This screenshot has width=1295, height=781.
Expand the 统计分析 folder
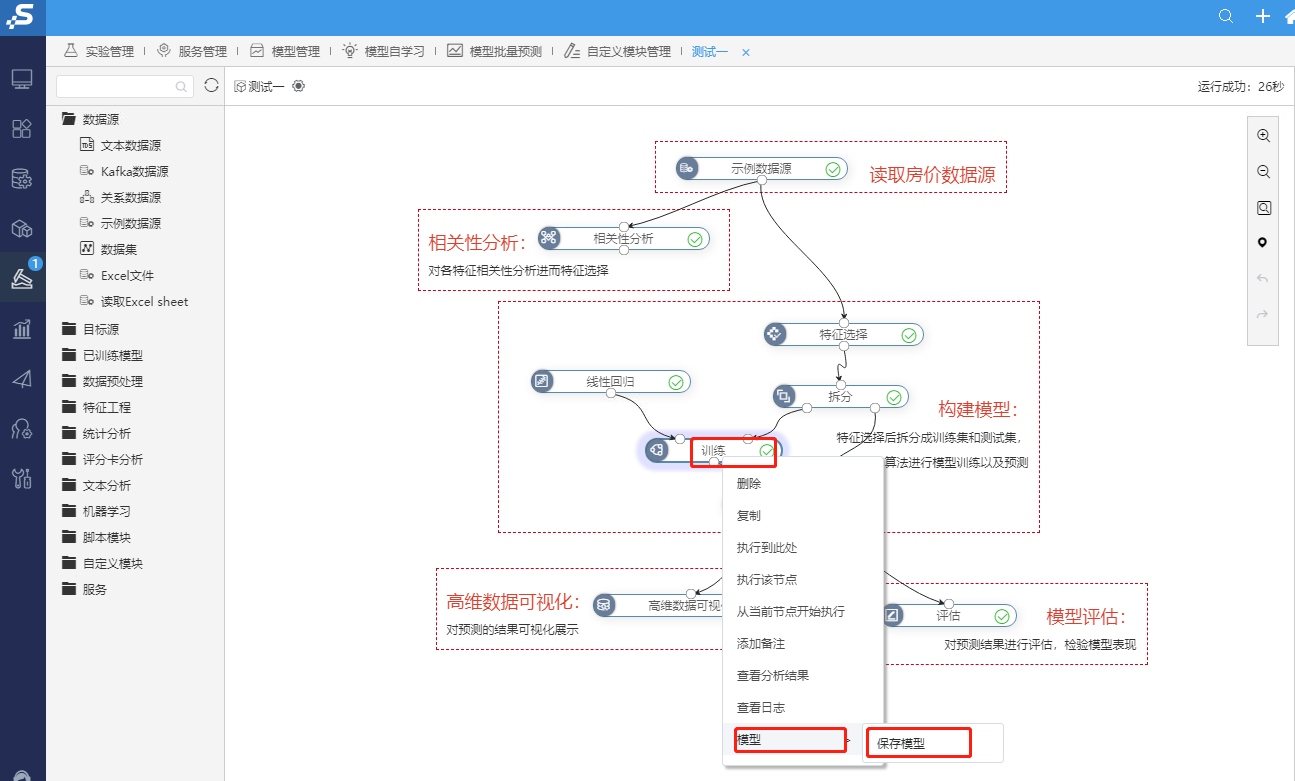pos(69,433)
